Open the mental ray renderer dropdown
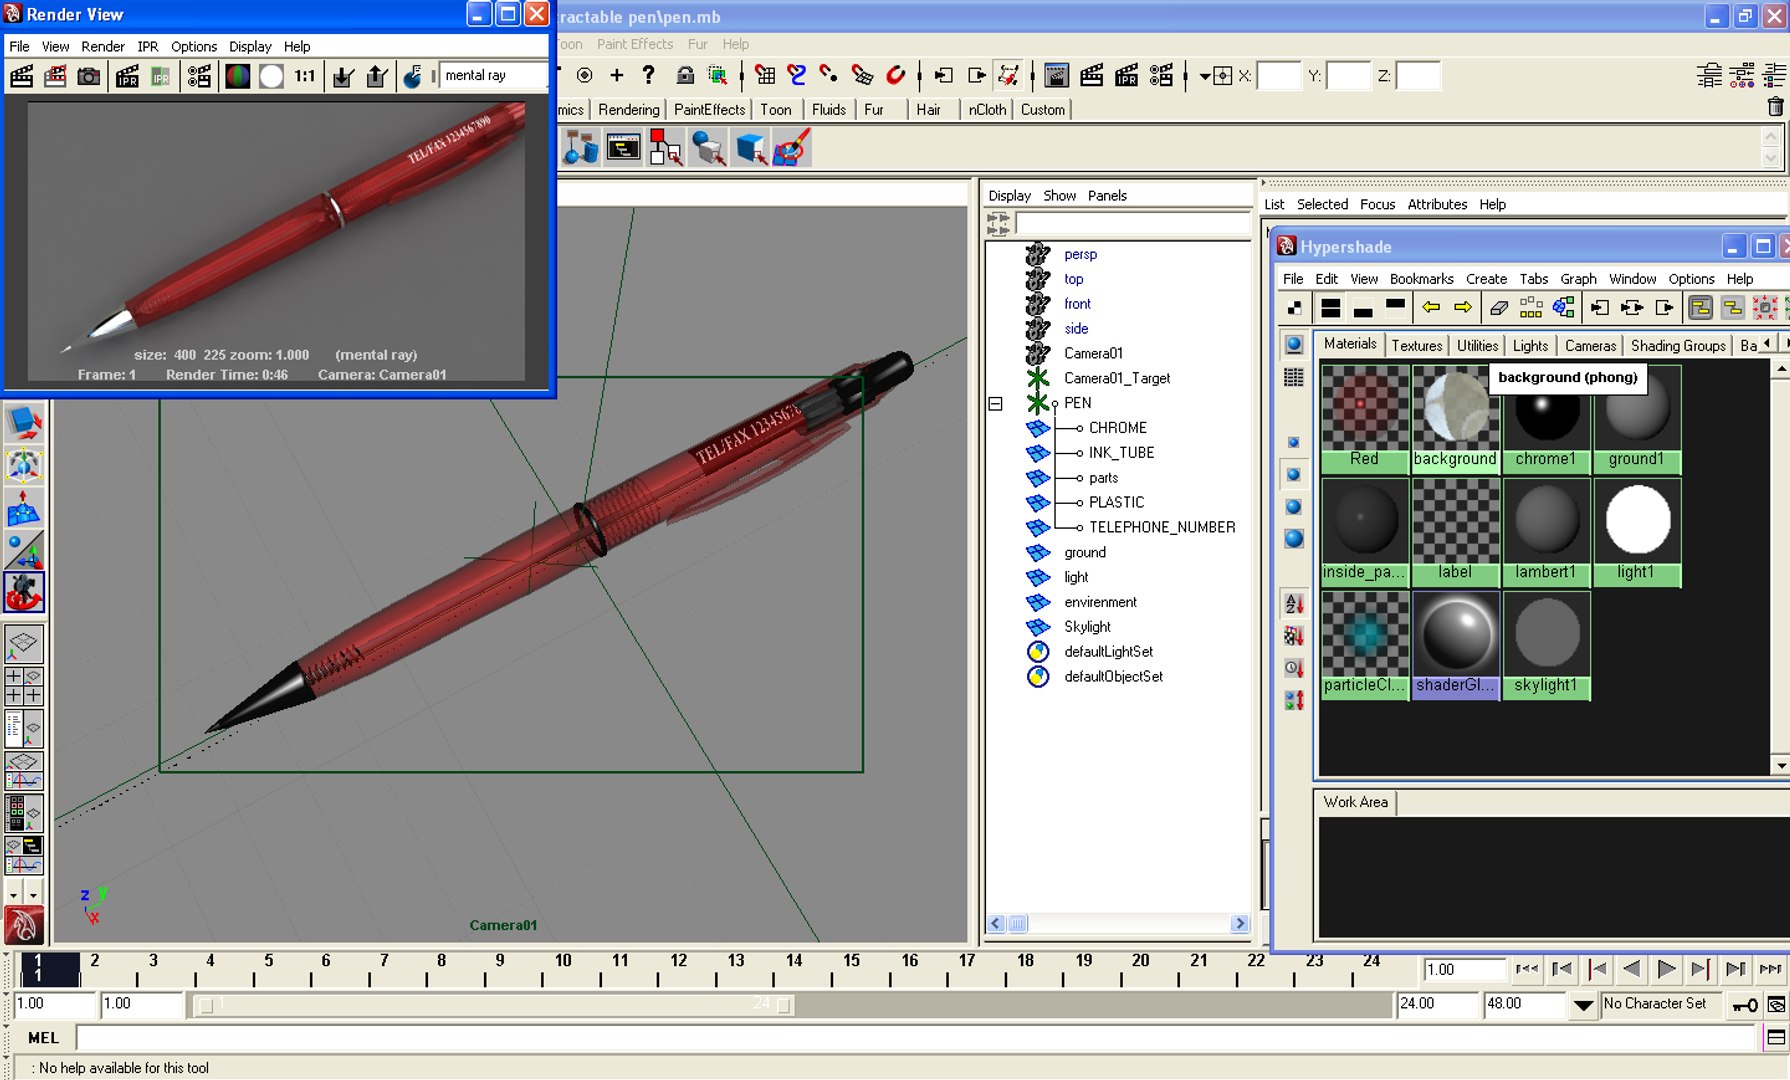Viewport: 1790px width, 1080px height. (493, 75)
